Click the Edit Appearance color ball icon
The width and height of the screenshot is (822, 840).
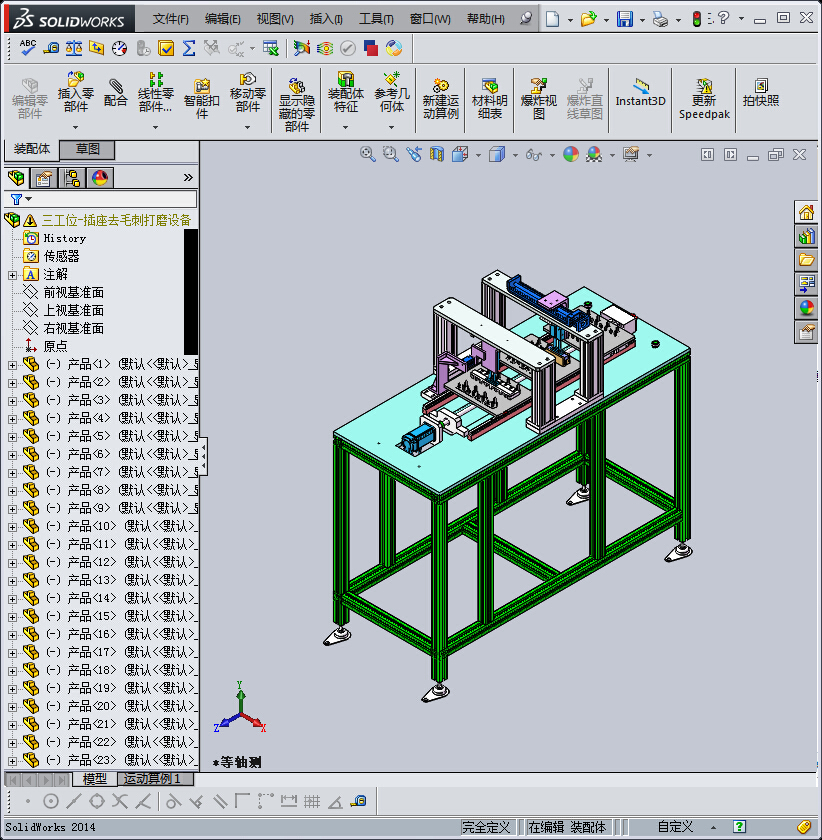coord(571,155)
